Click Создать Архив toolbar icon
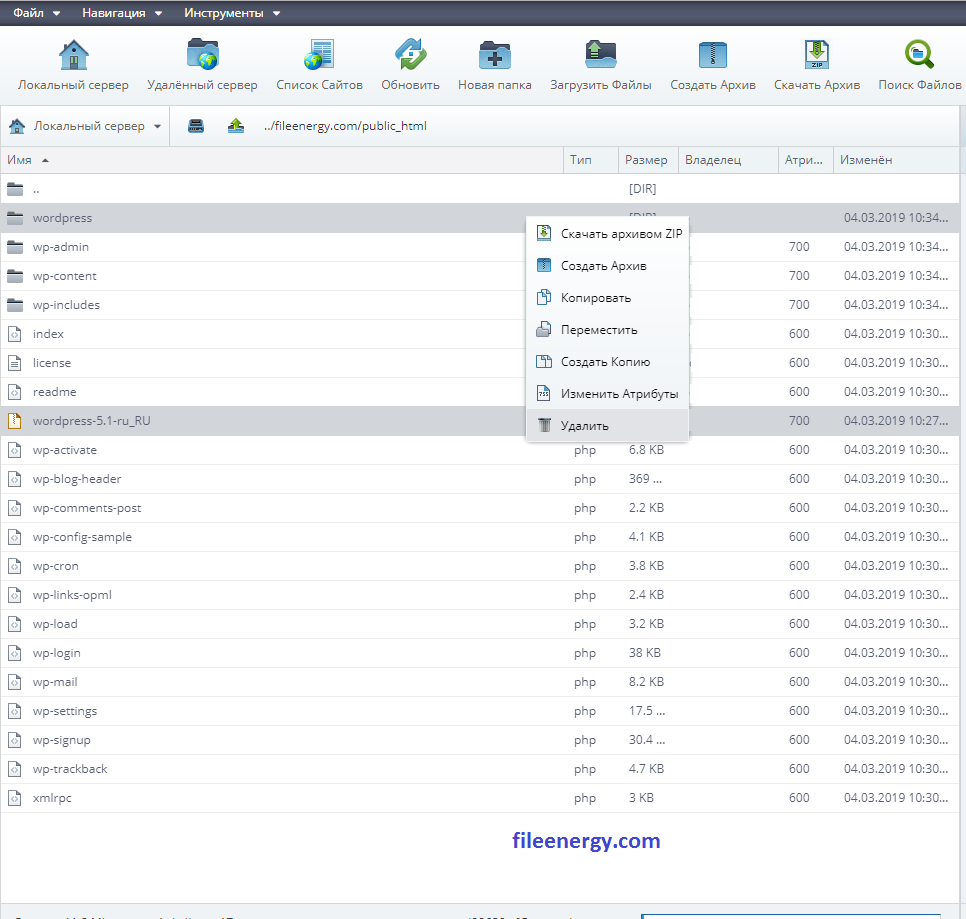The image size is (966, 919). (x=713, y=55)
